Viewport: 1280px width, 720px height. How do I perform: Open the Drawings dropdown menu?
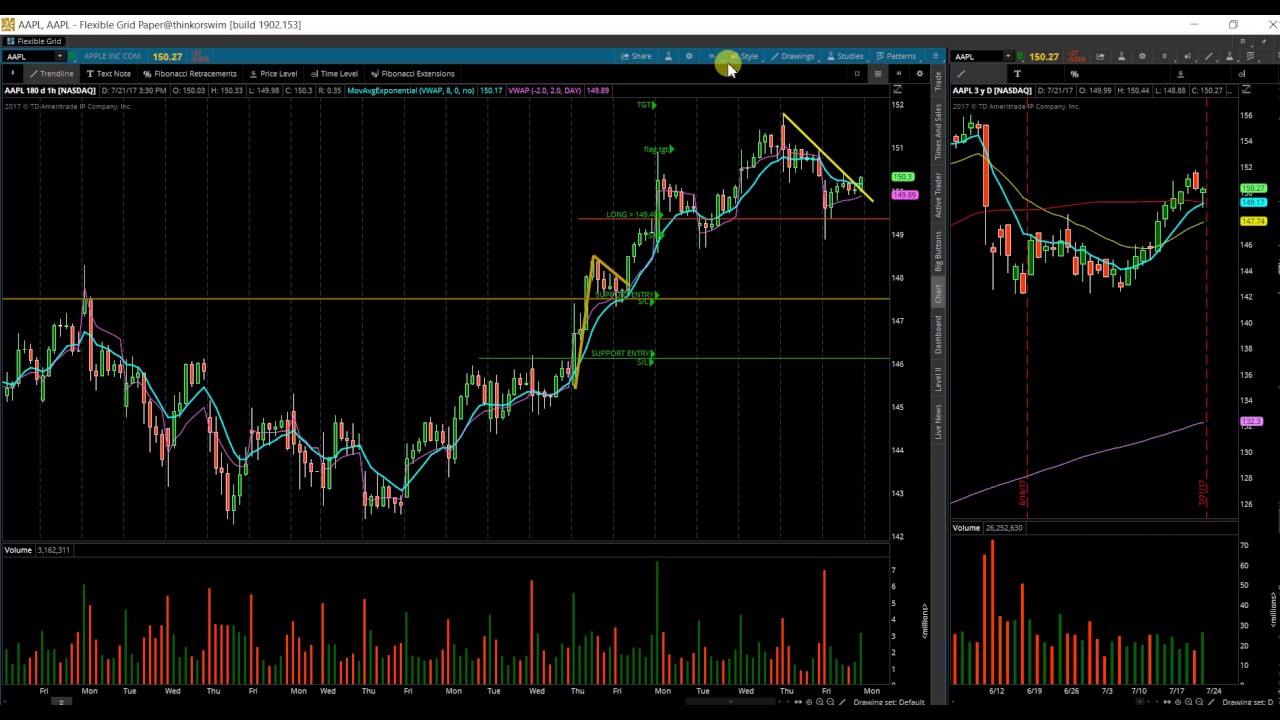pos(792,56)
